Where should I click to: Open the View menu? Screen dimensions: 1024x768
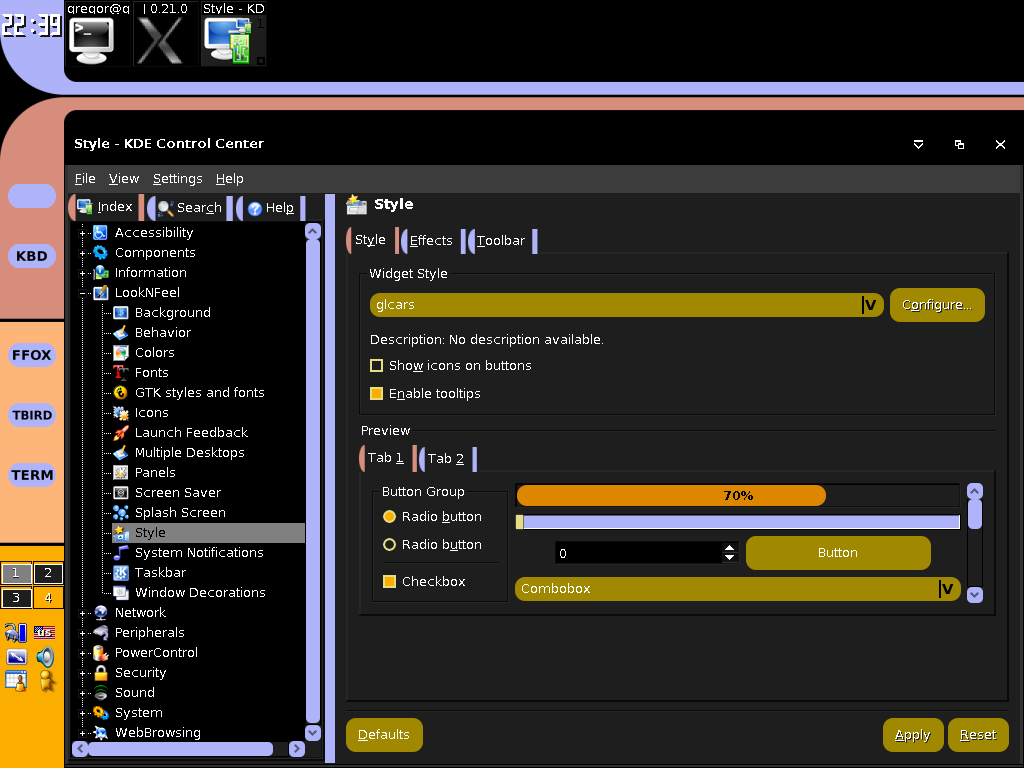(x=124, y=179)
